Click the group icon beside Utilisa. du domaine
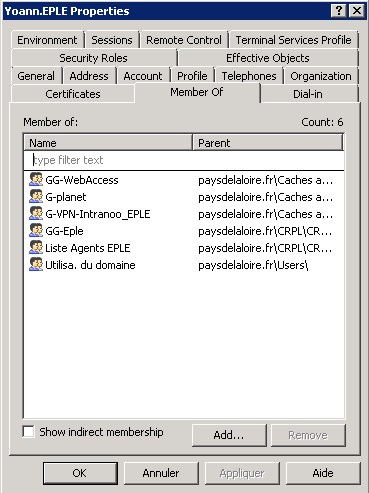 (36, 265)
